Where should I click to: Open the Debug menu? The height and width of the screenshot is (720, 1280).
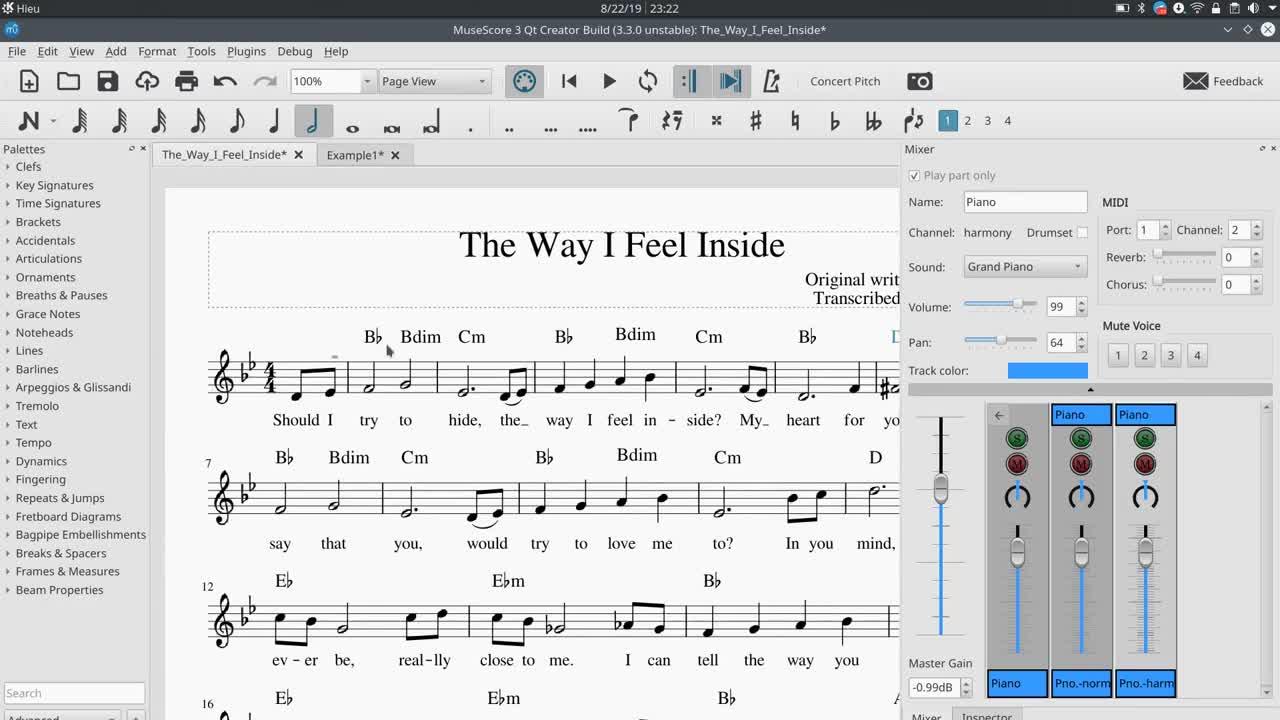[x=294, y=51]
